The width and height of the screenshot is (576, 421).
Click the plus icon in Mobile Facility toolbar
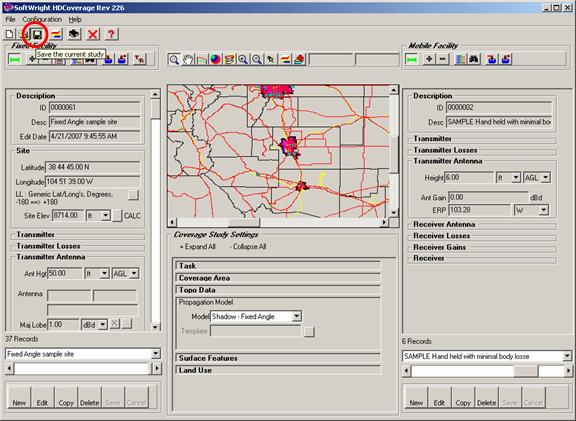click(429, 59)
